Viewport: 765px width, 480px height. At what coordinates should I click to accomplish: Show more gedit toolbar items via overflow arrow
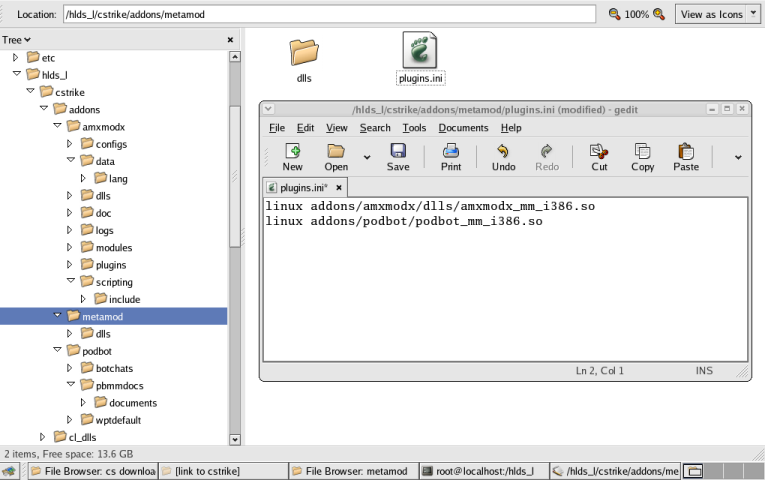point(738,157)
